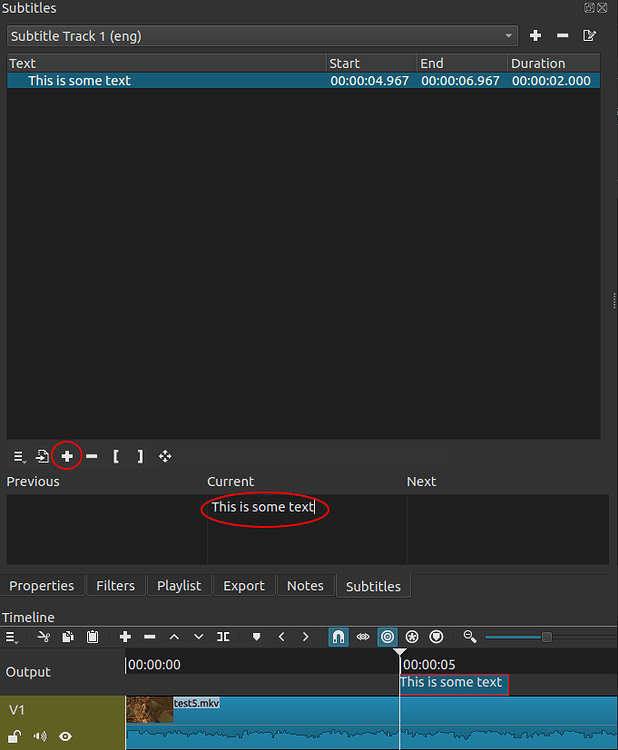This screenshot has height=750, width=618.
Task: Set subtitle end with right bracket icon
Action: click(140, 456)
